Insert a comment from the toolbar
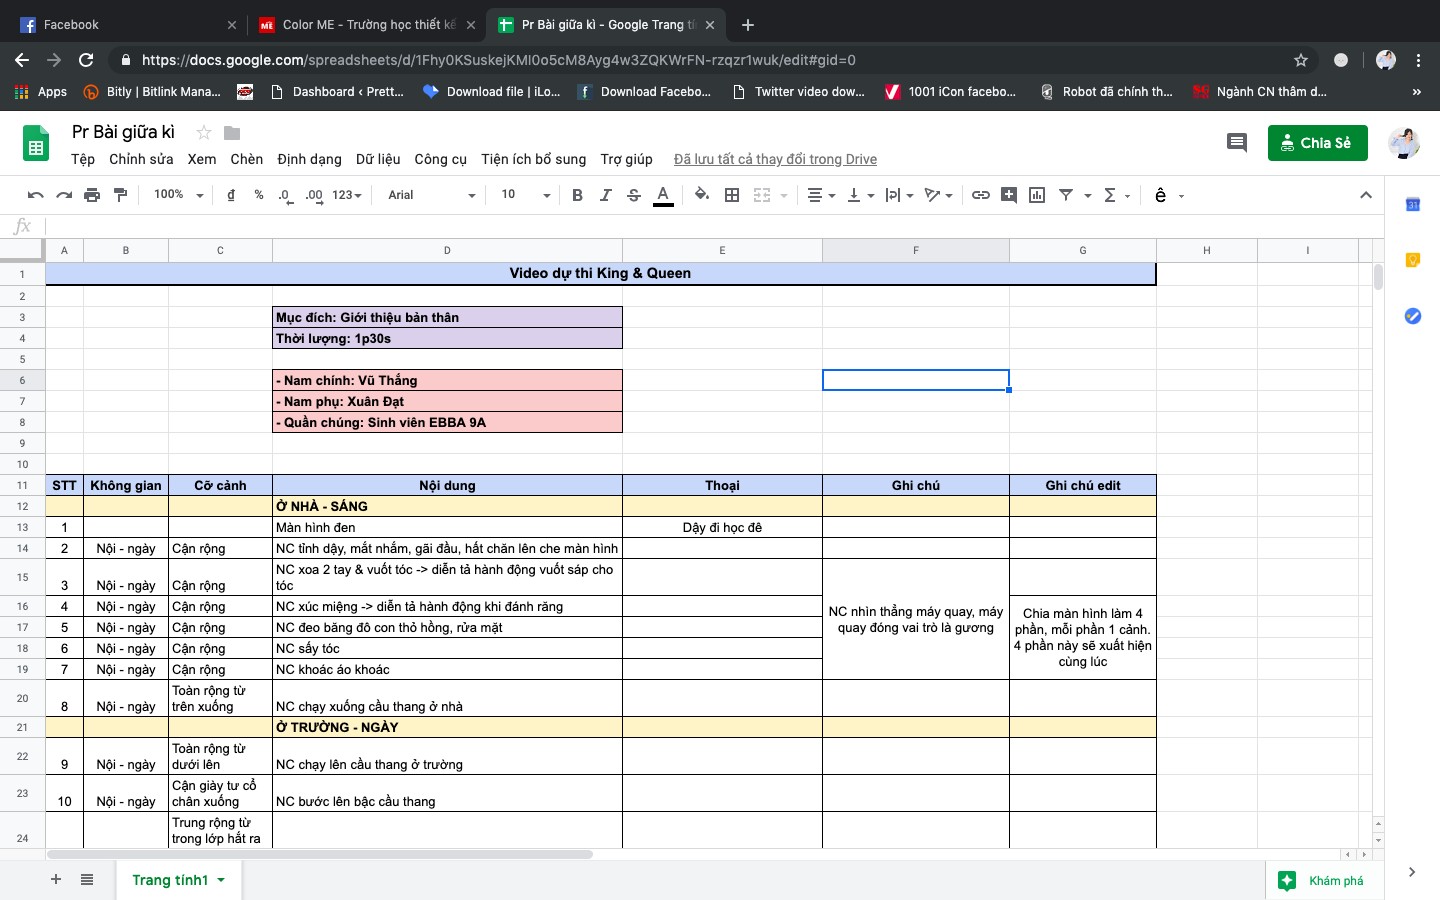The image size is (1440, 900). (1009, 195)
